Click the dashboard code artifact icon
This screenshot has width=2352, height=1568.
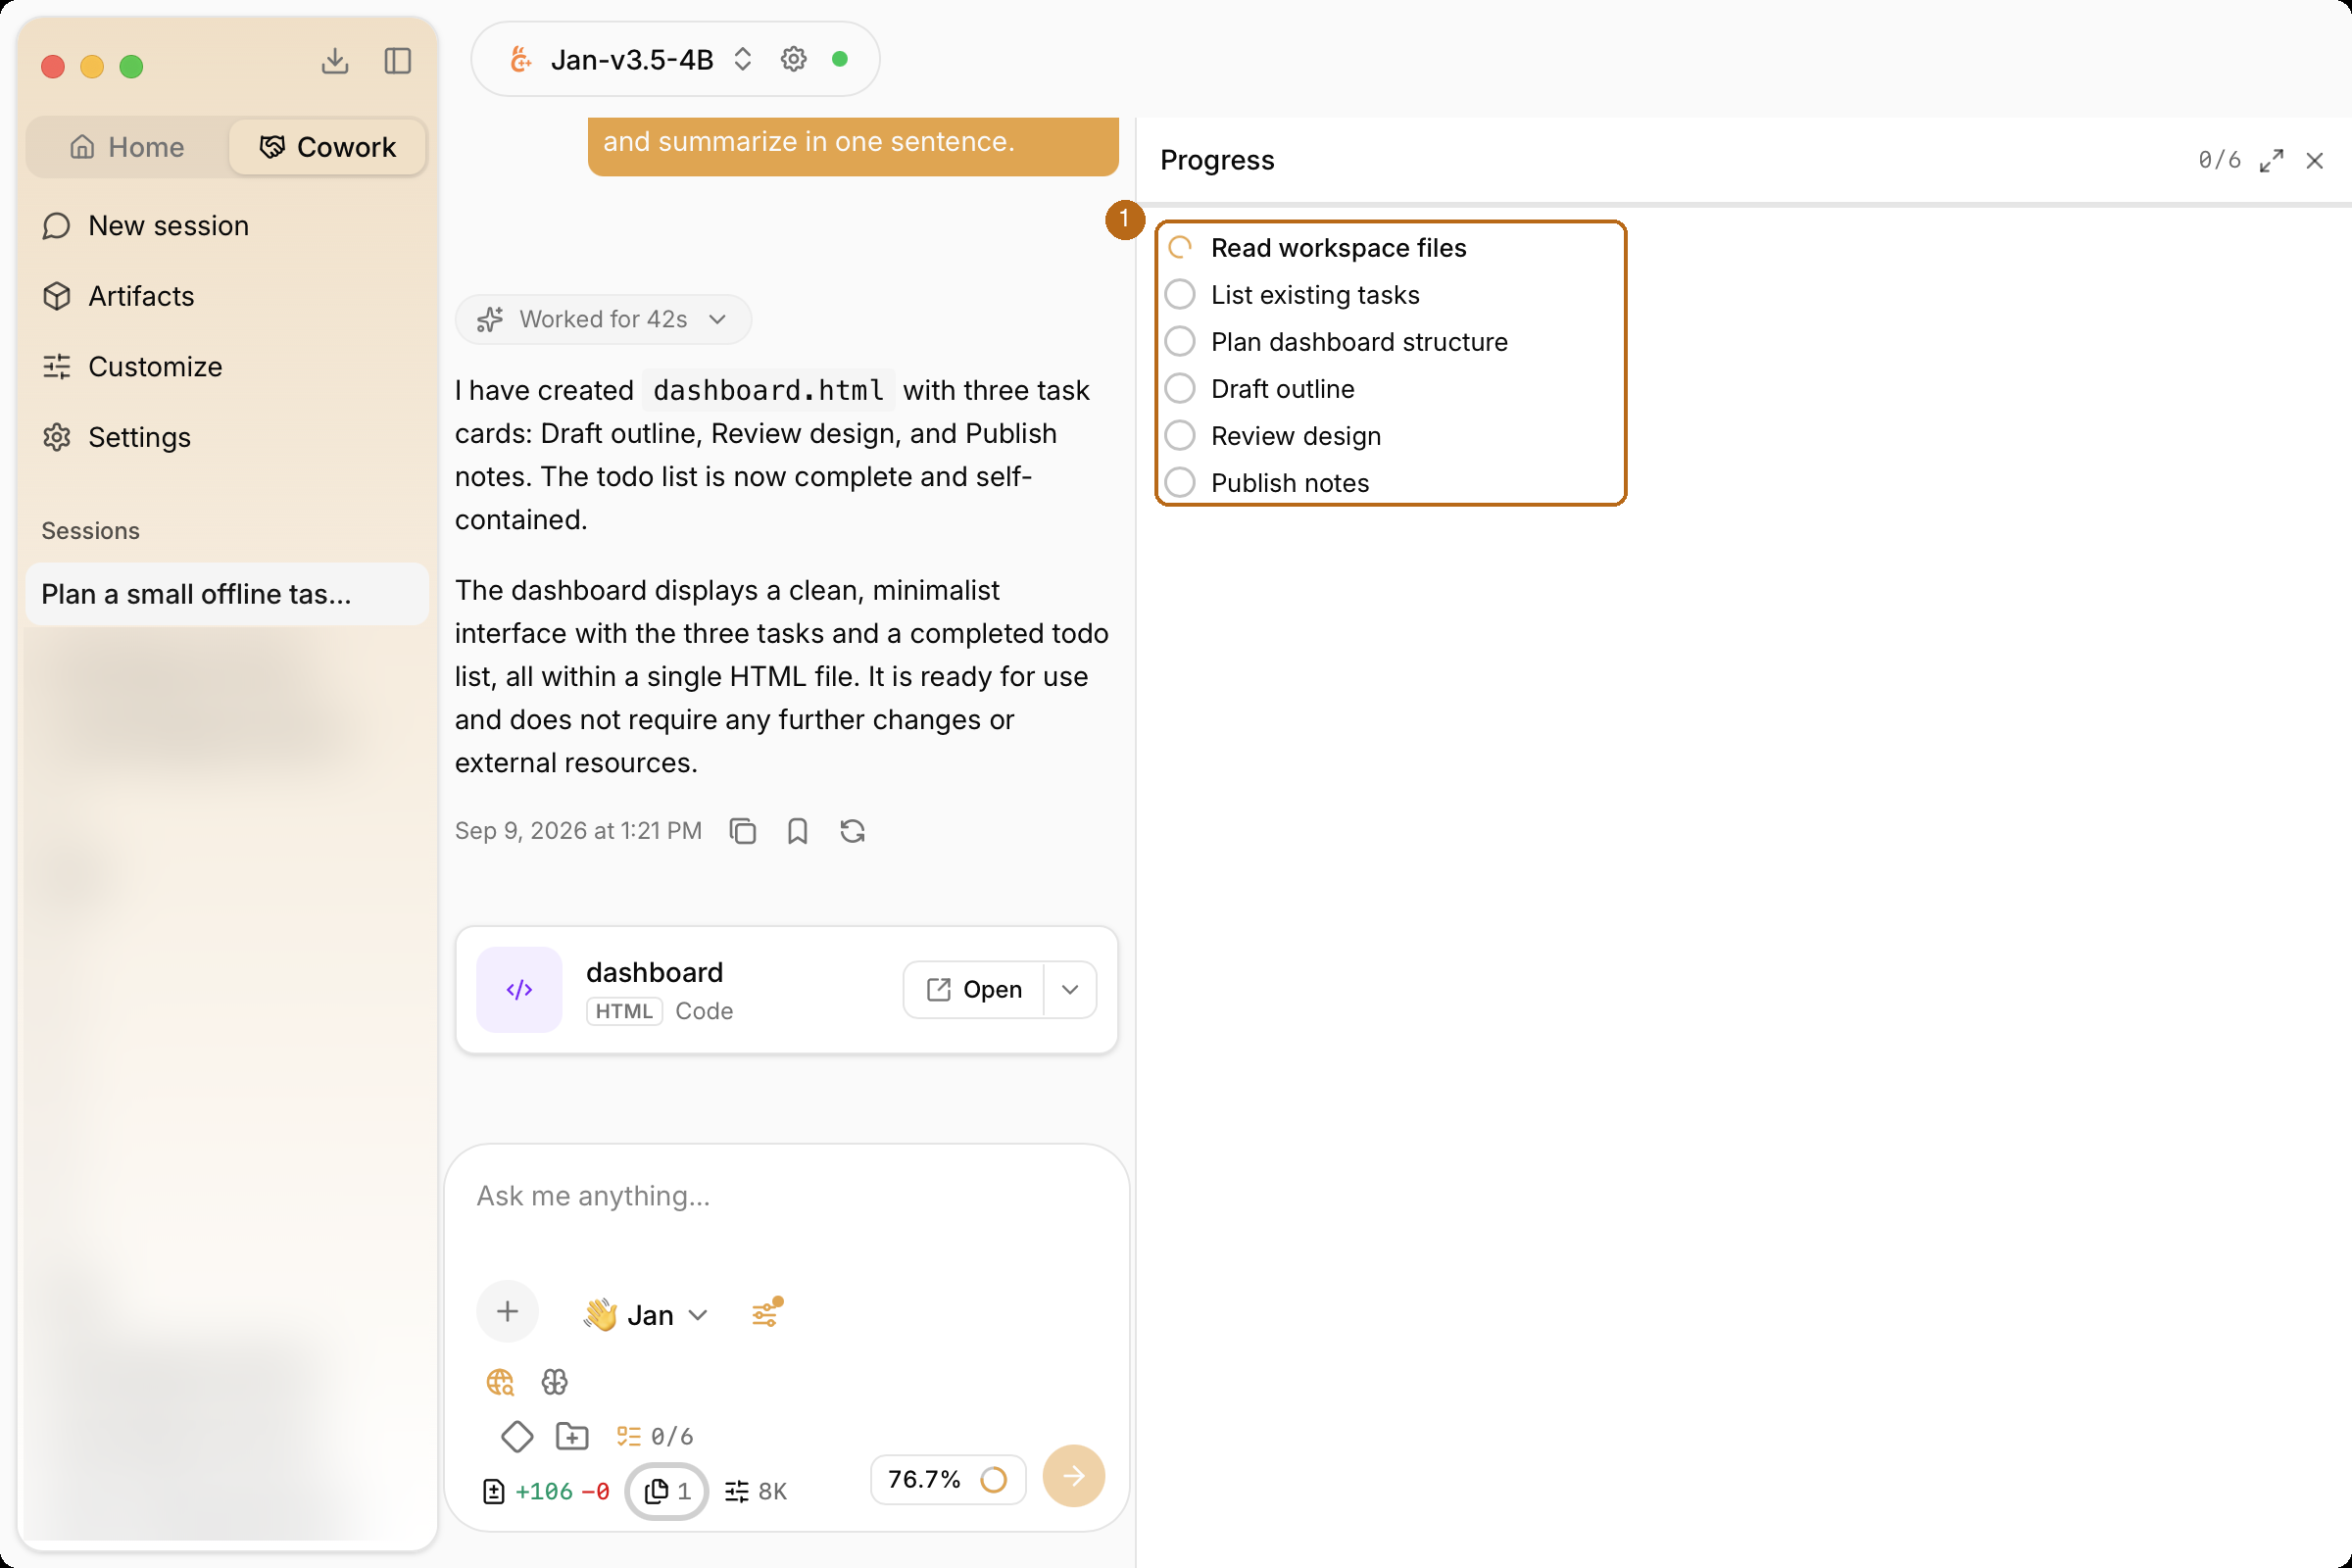pos(519,990)
